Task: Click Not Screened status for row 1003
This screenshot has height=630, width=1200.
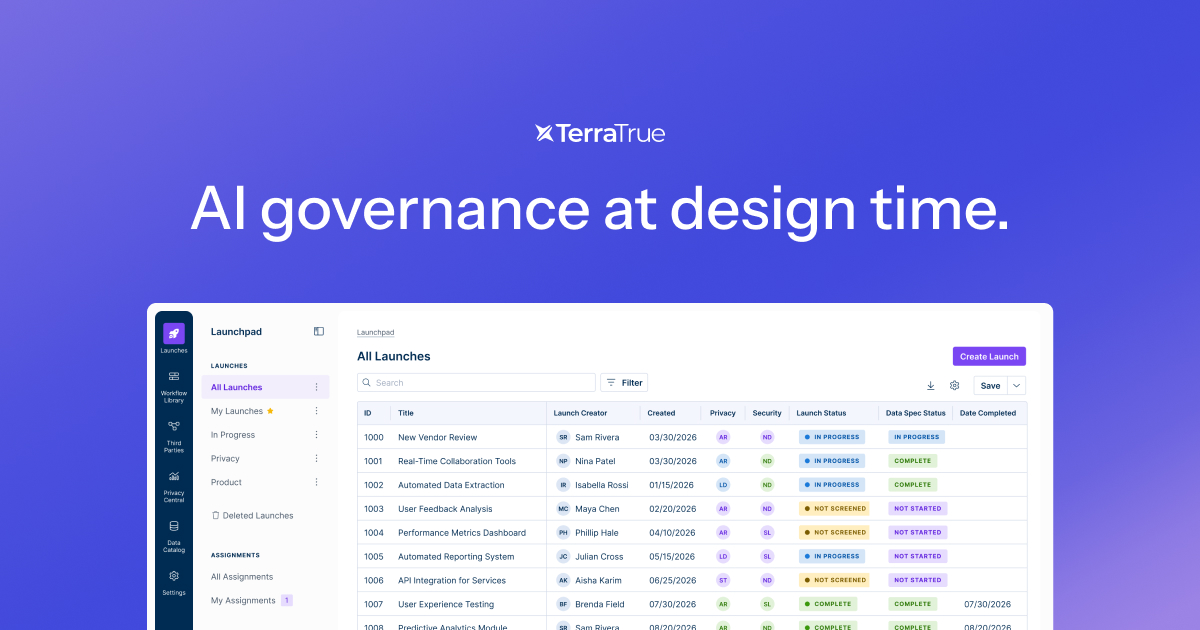Action: coord(835,509)
